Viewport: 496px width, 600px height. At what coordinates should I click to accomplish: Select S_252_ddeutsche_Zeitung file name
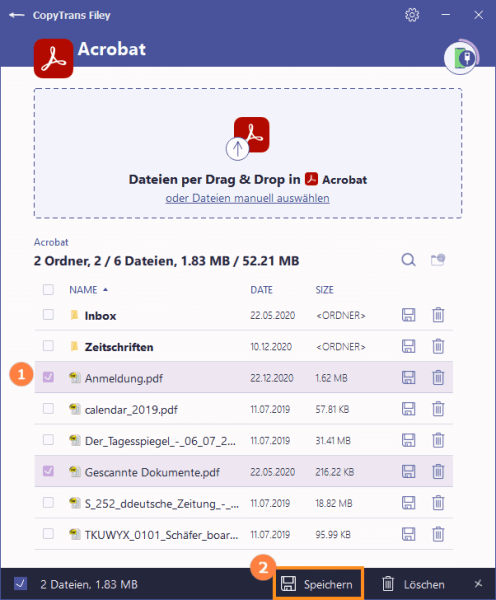click(x=162, y=504)
